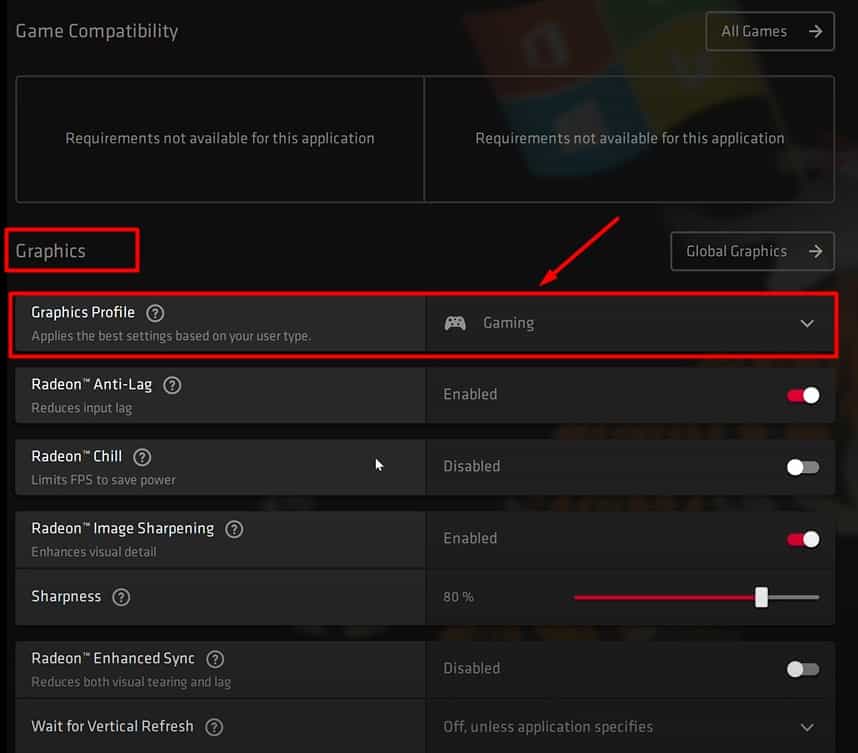Disable the Radeon Anti-Lag toggle
This screenshot has width=858, height=753.
(803, 395)
